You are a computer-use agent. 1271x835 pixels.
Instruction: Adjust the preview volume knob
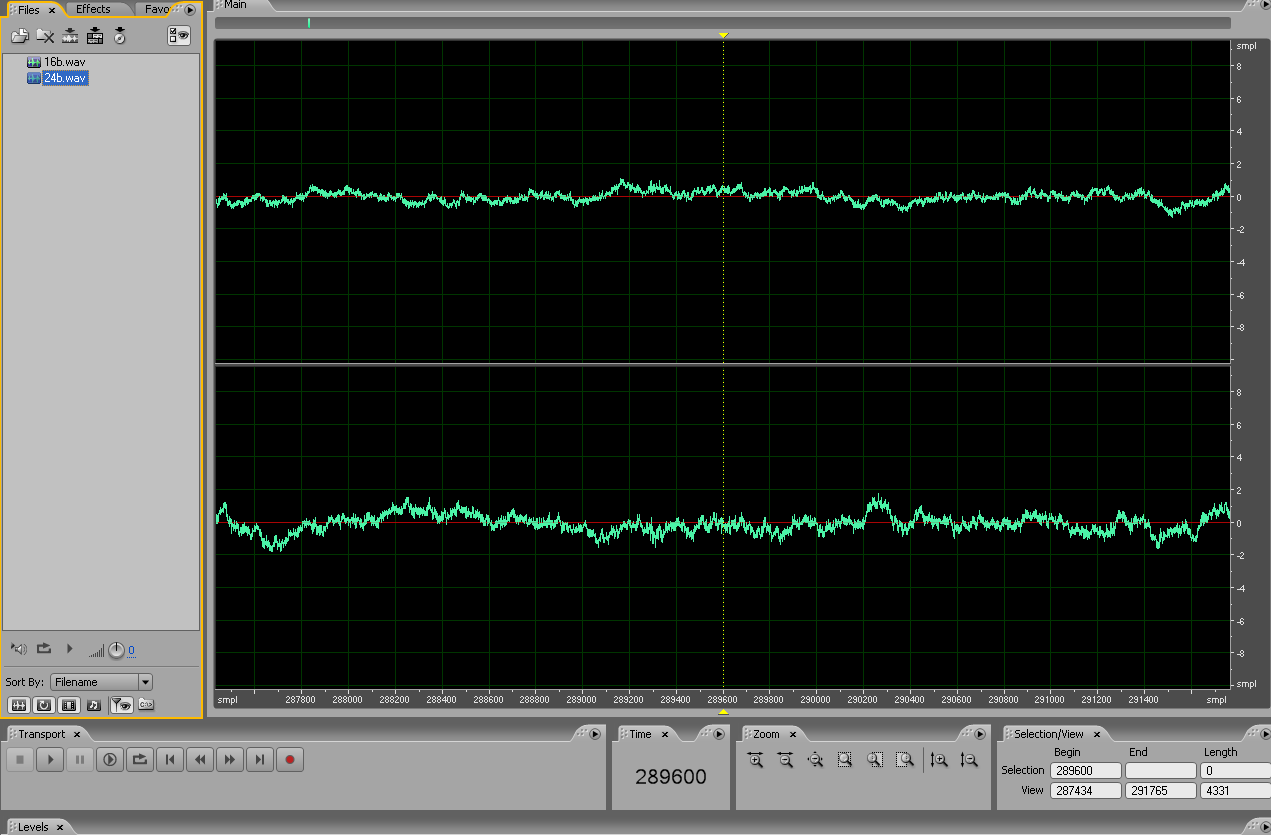pyautogui.click(x=117, y=650)
